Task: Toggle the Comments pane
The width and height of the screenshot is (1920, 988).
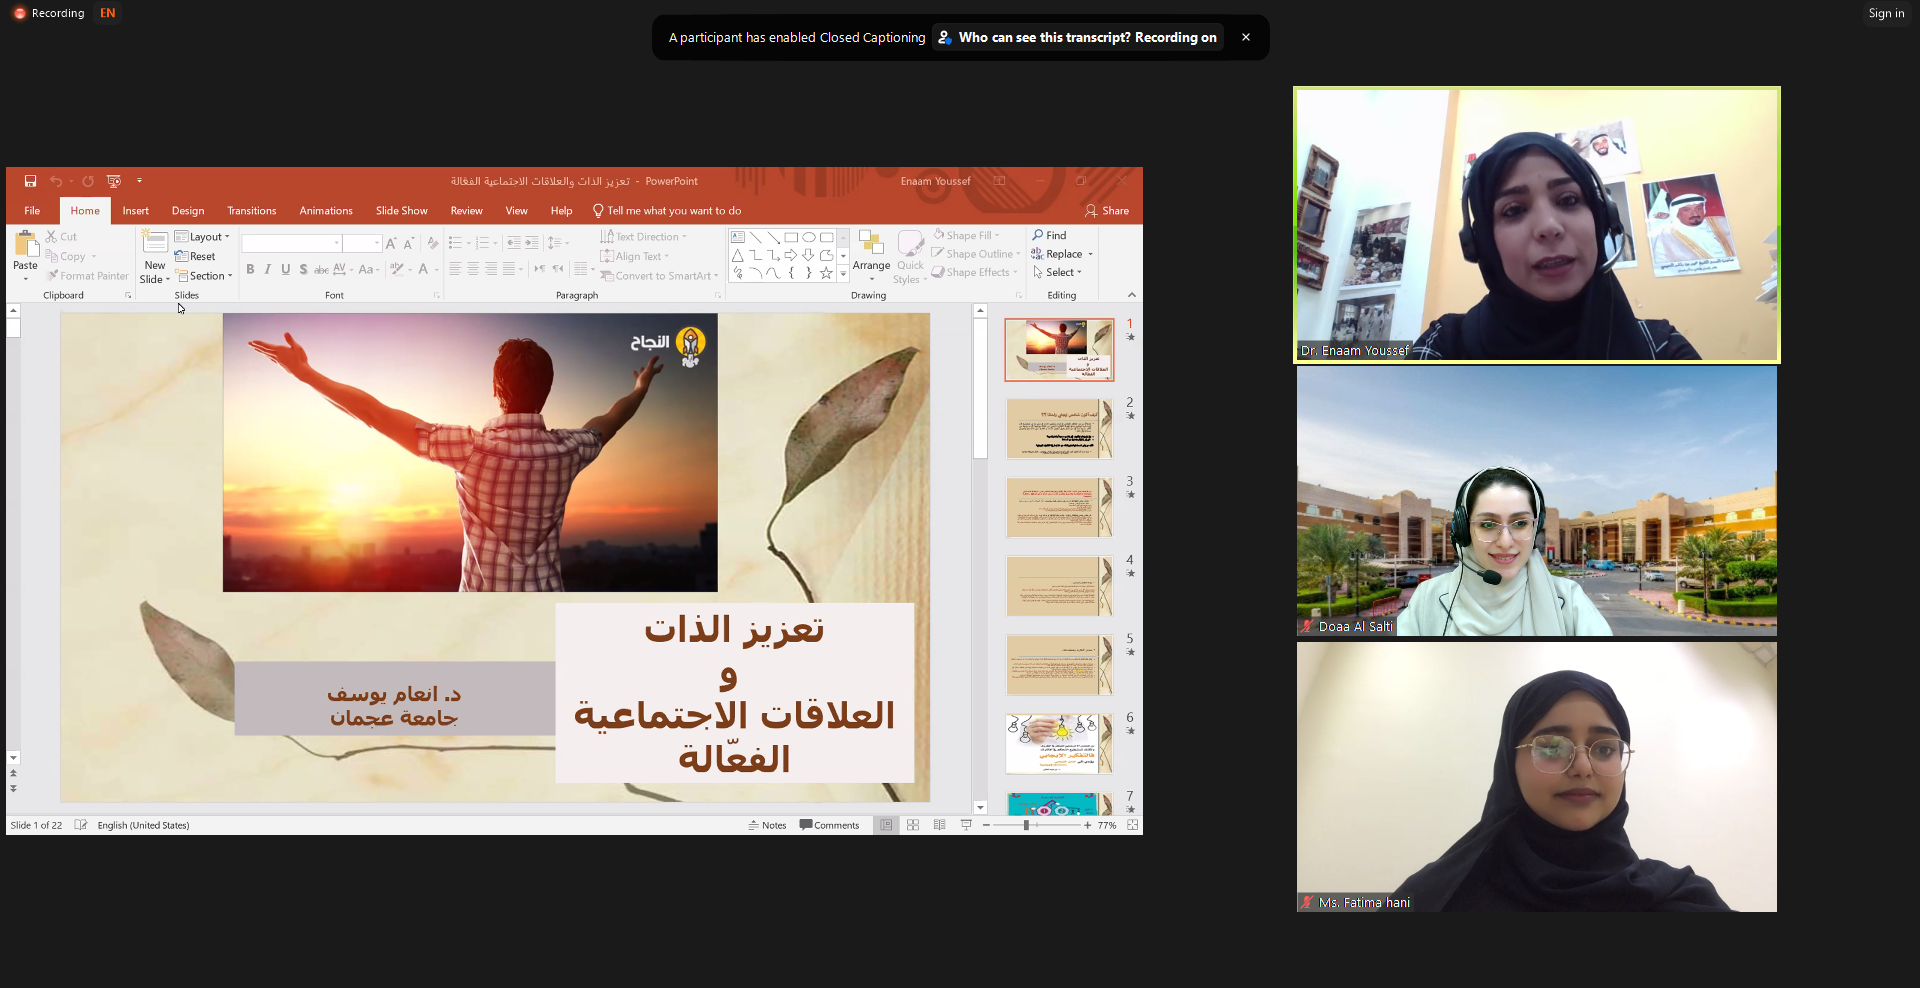Action: [829, 825]
